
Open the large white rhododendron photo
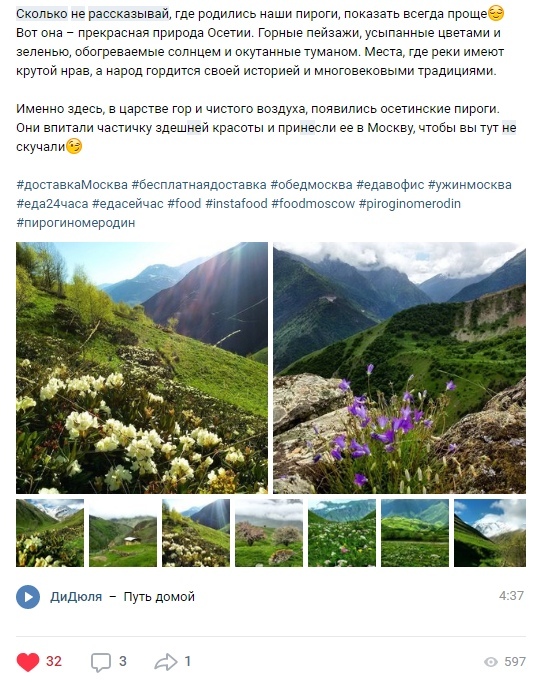(142, 368)
